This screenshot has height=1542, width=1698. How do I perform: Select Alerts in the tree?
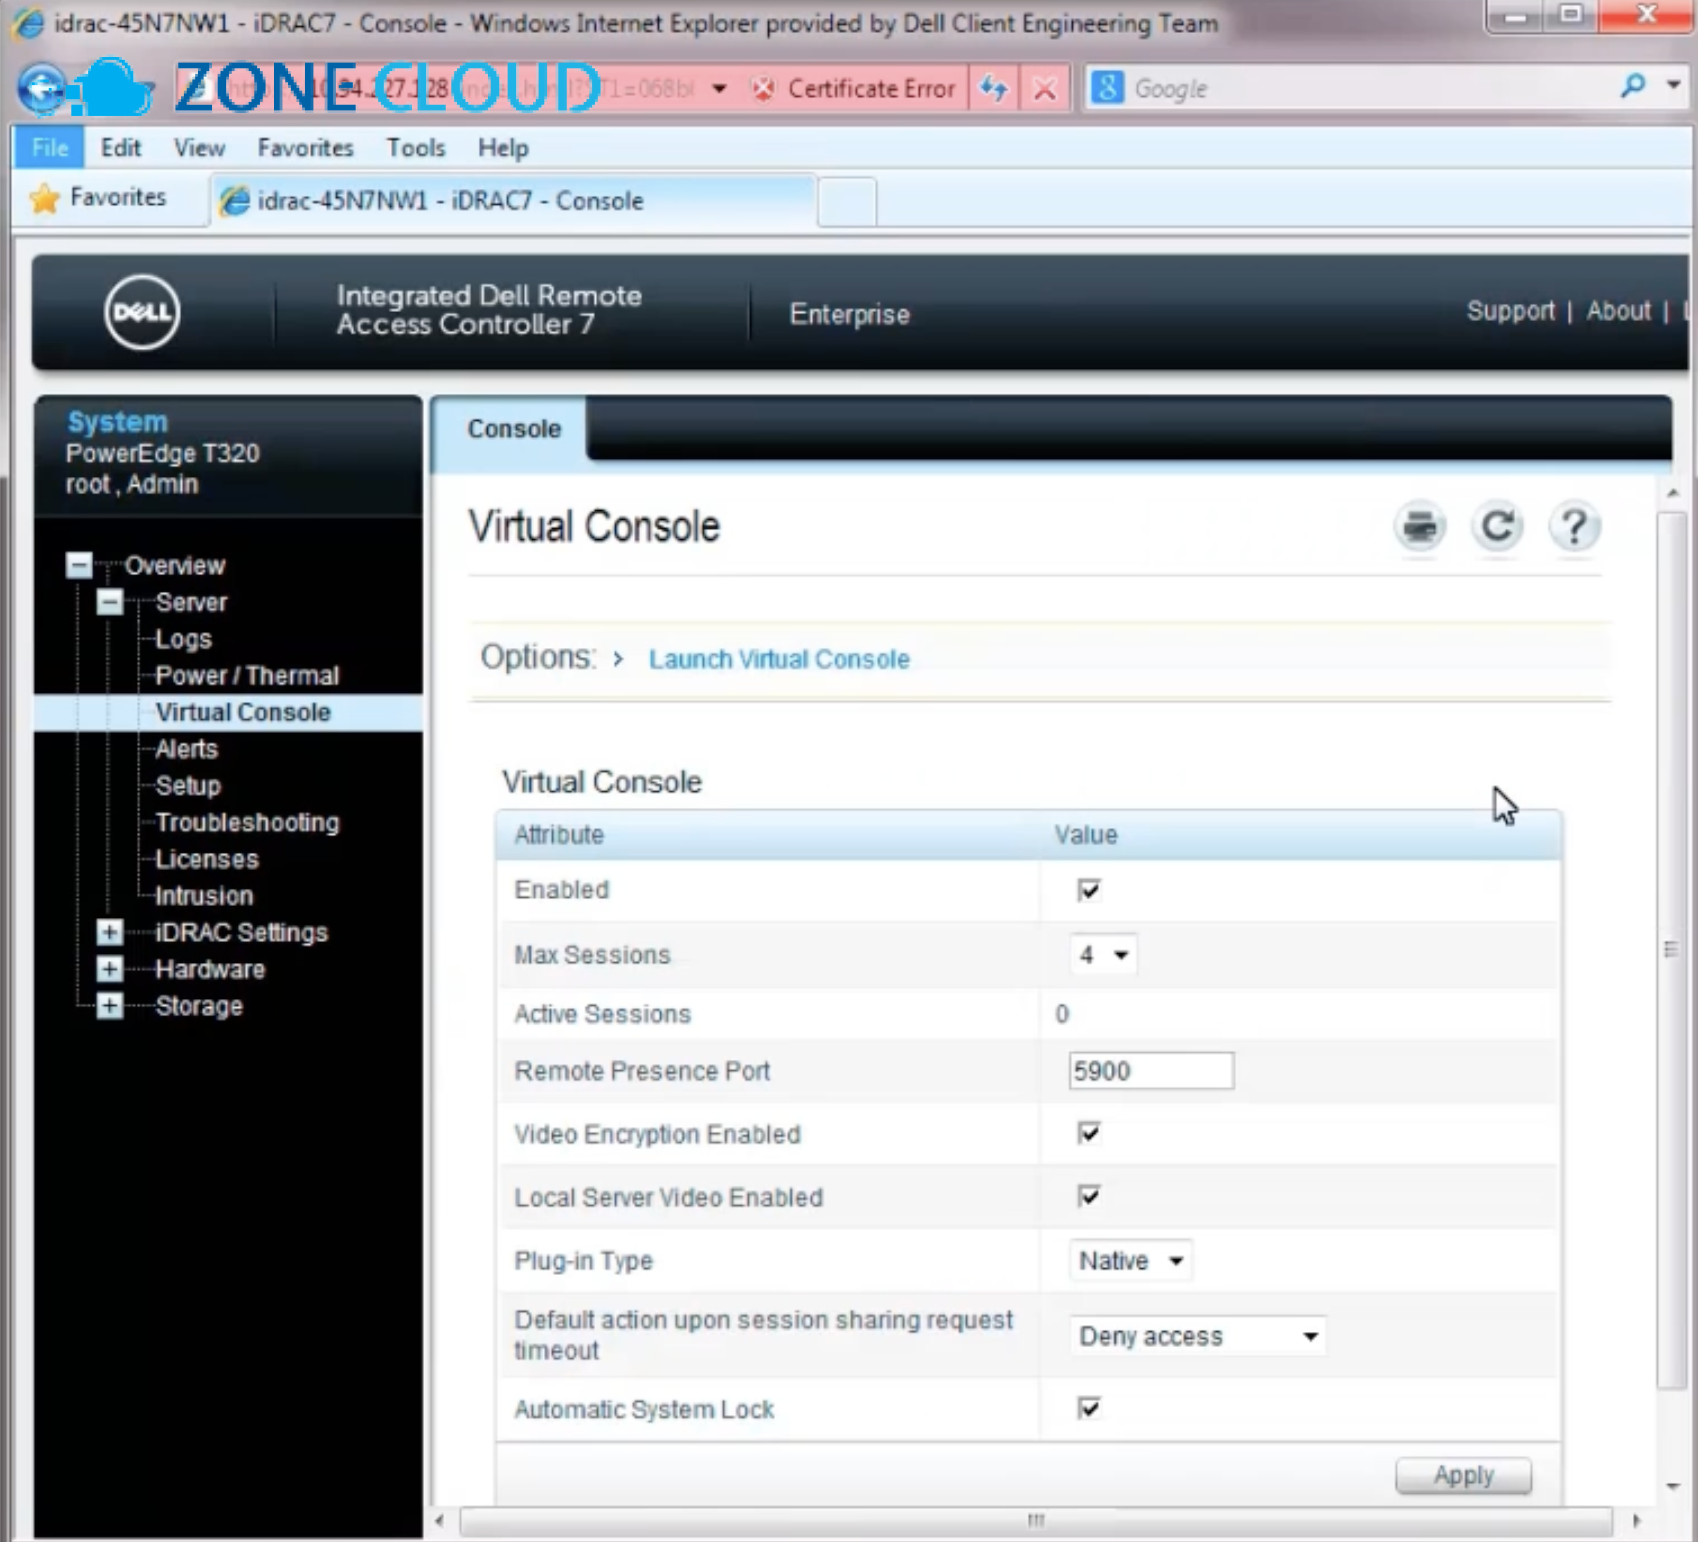pyautogui.click(x=187, y=749)
